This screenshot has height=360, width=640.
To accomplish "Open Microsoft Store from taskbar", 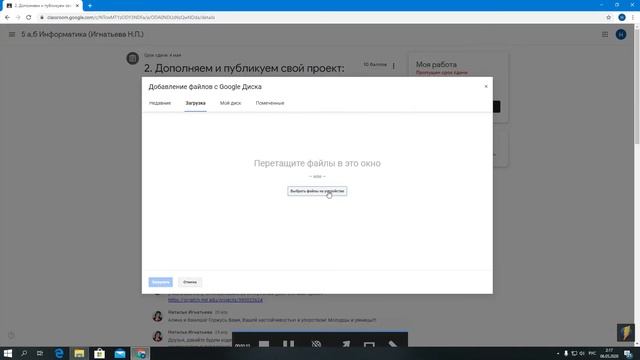I will pos(99,353).
